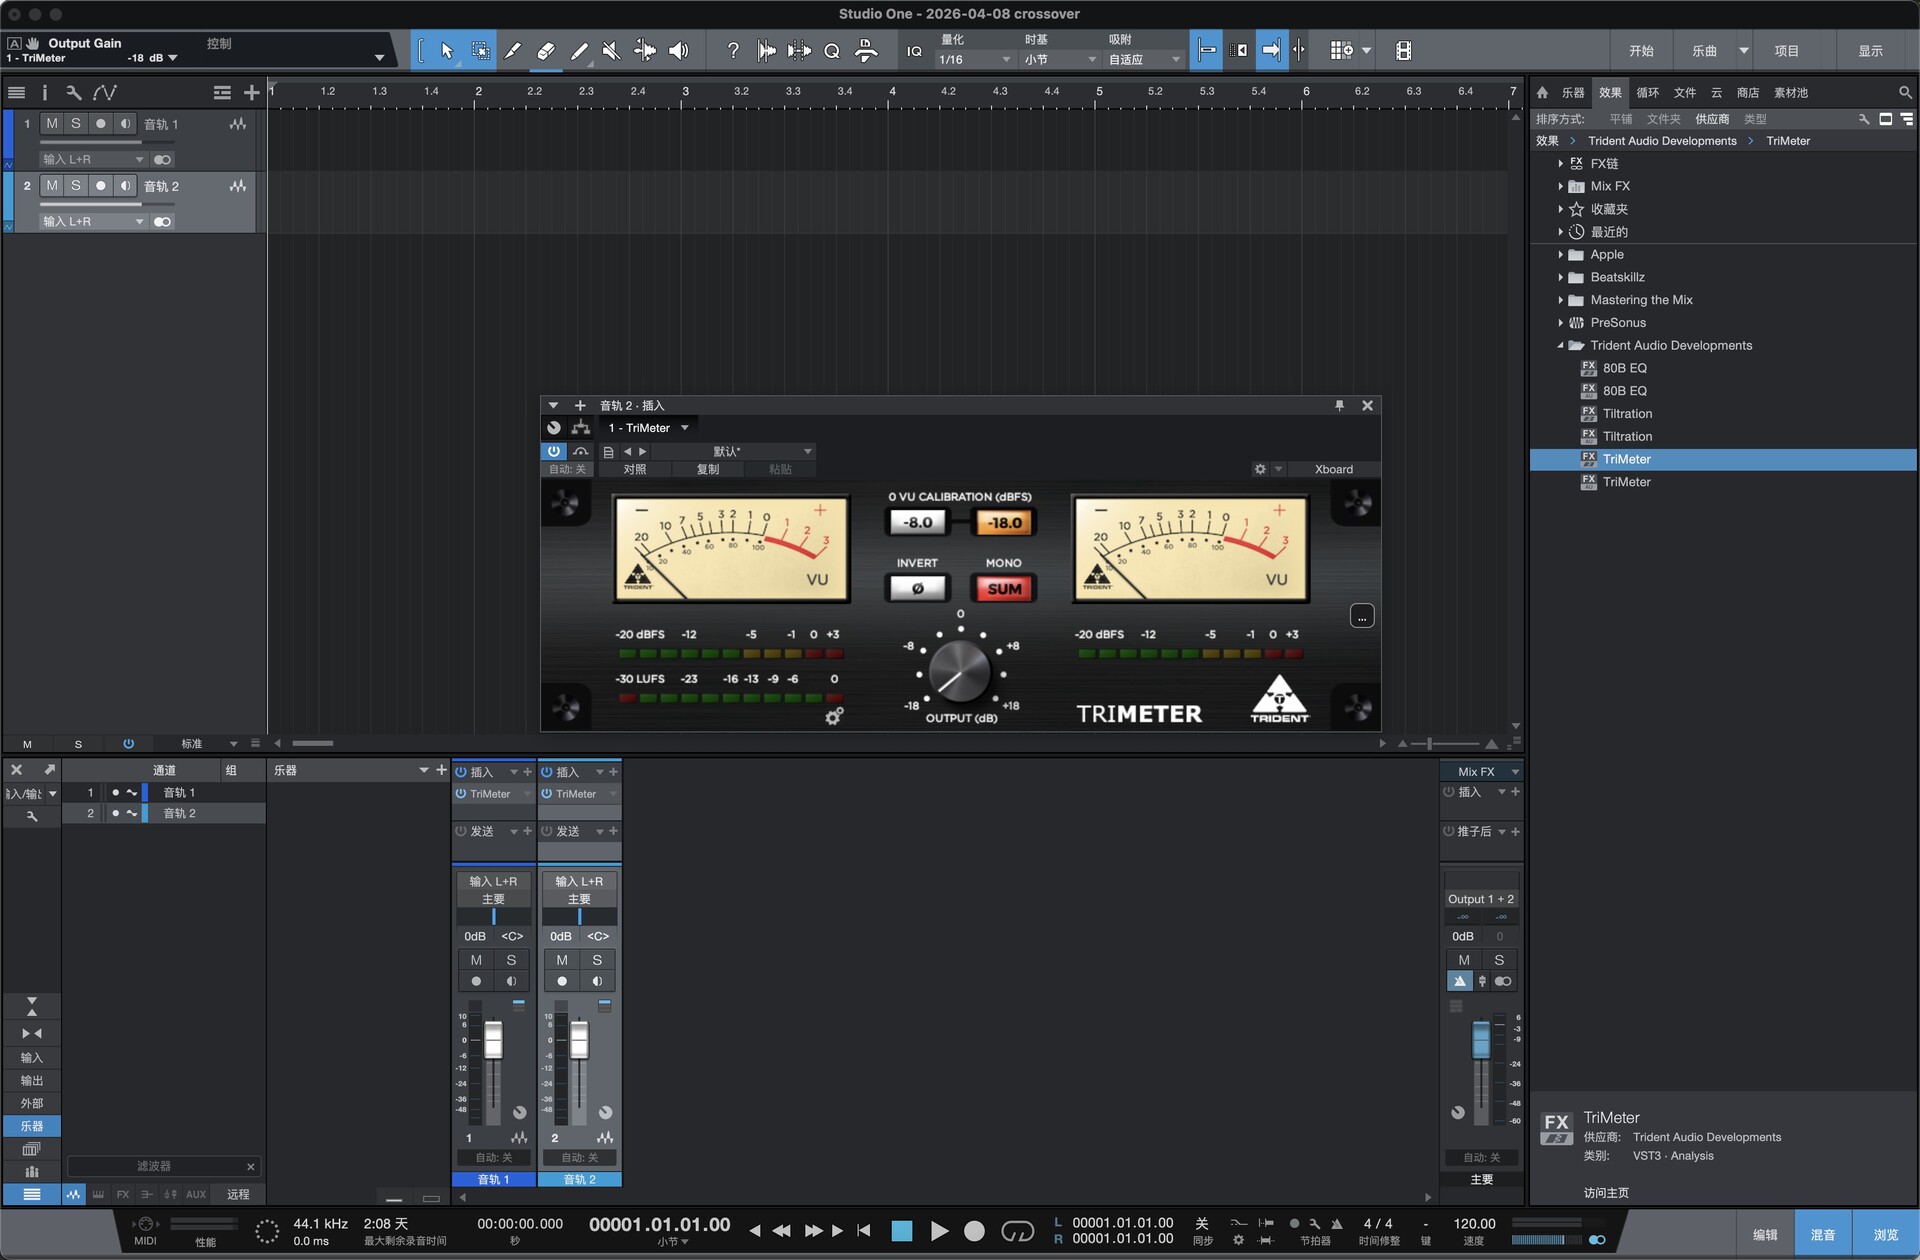Switch to the 混音 view at bottom right
Image resolution: width=1920 pixels, height=1260 pixels.
coord(1823,1233)
